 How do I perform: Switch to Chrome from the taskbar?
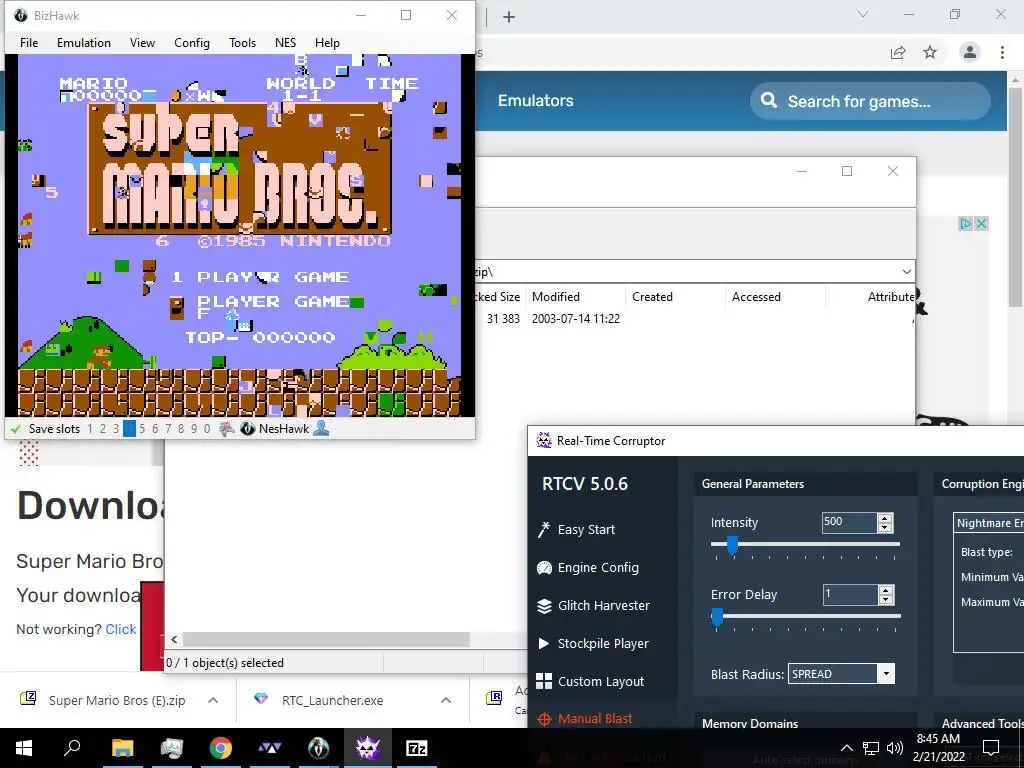point(221,748)
